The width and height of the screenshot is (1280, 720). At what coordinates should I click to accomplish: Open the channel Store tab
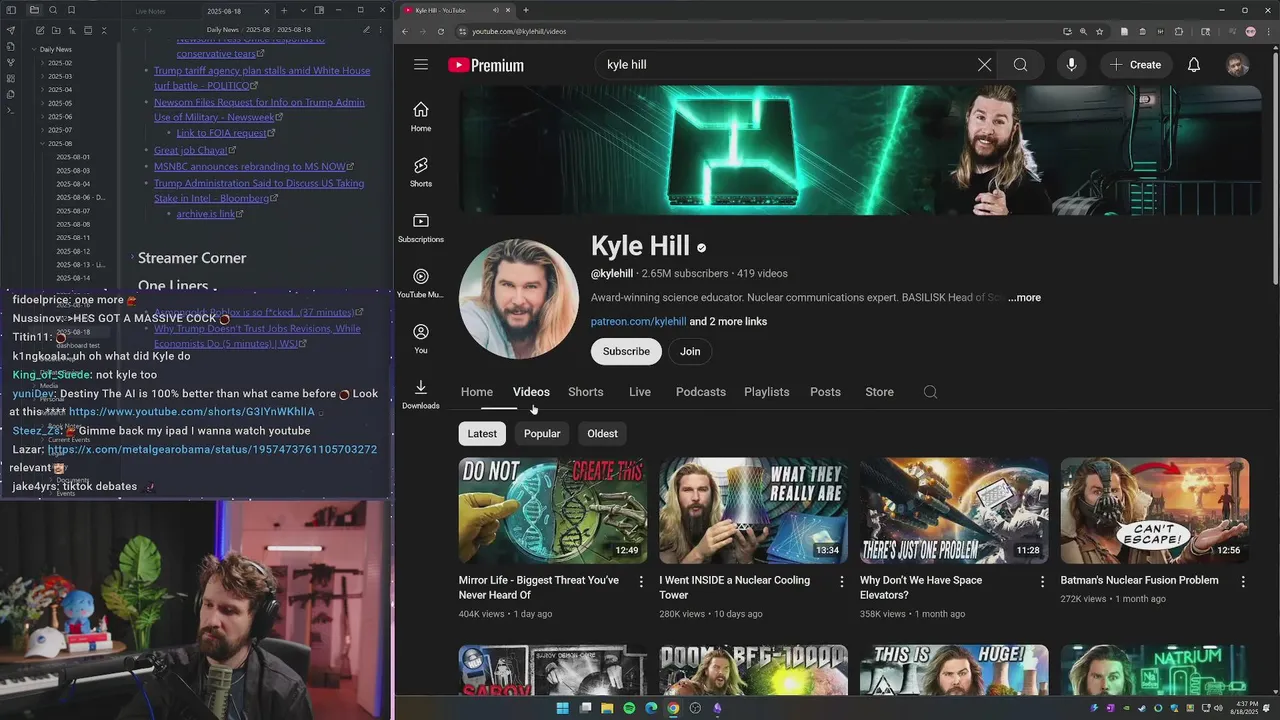880,392
